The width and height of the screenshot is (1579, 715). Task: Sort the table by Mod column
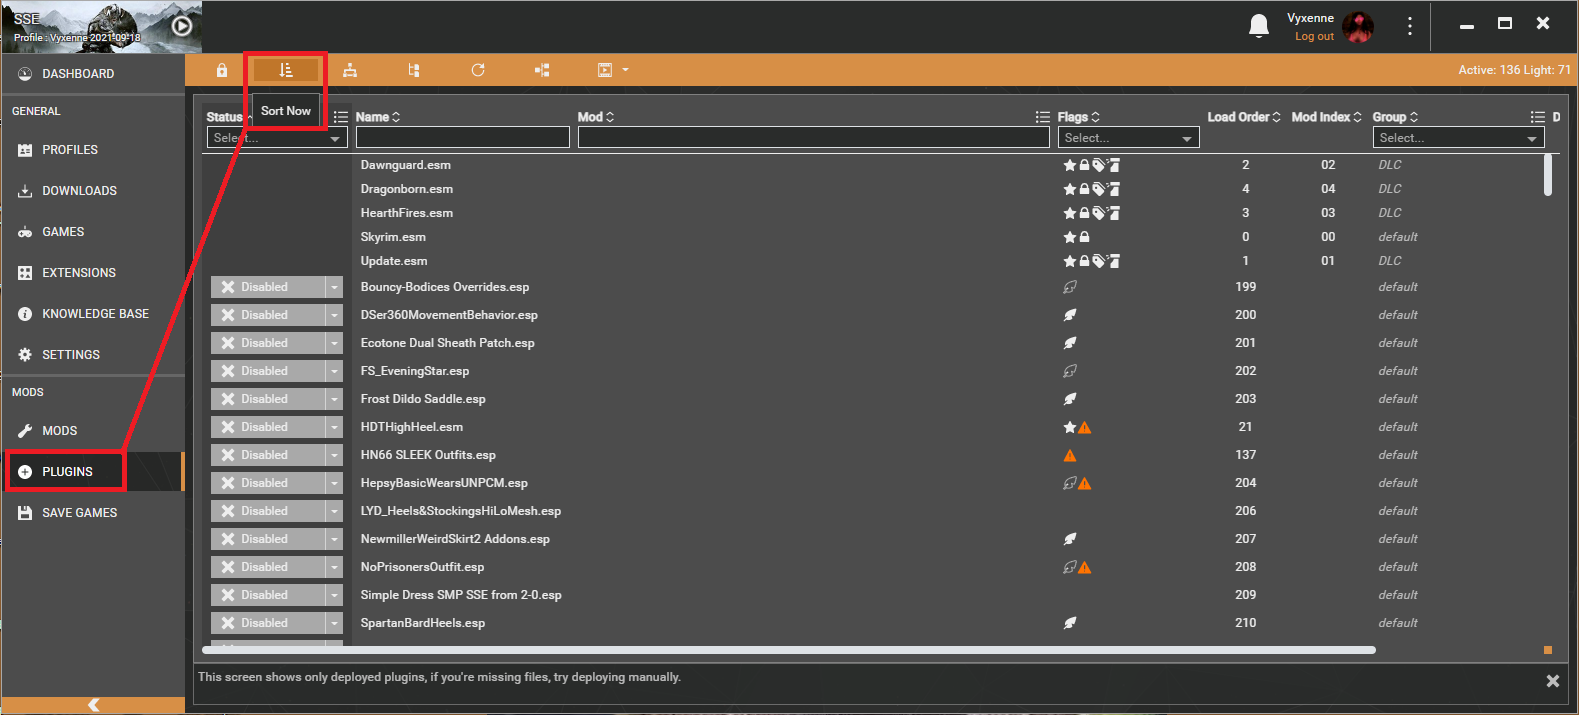(596, 117)
